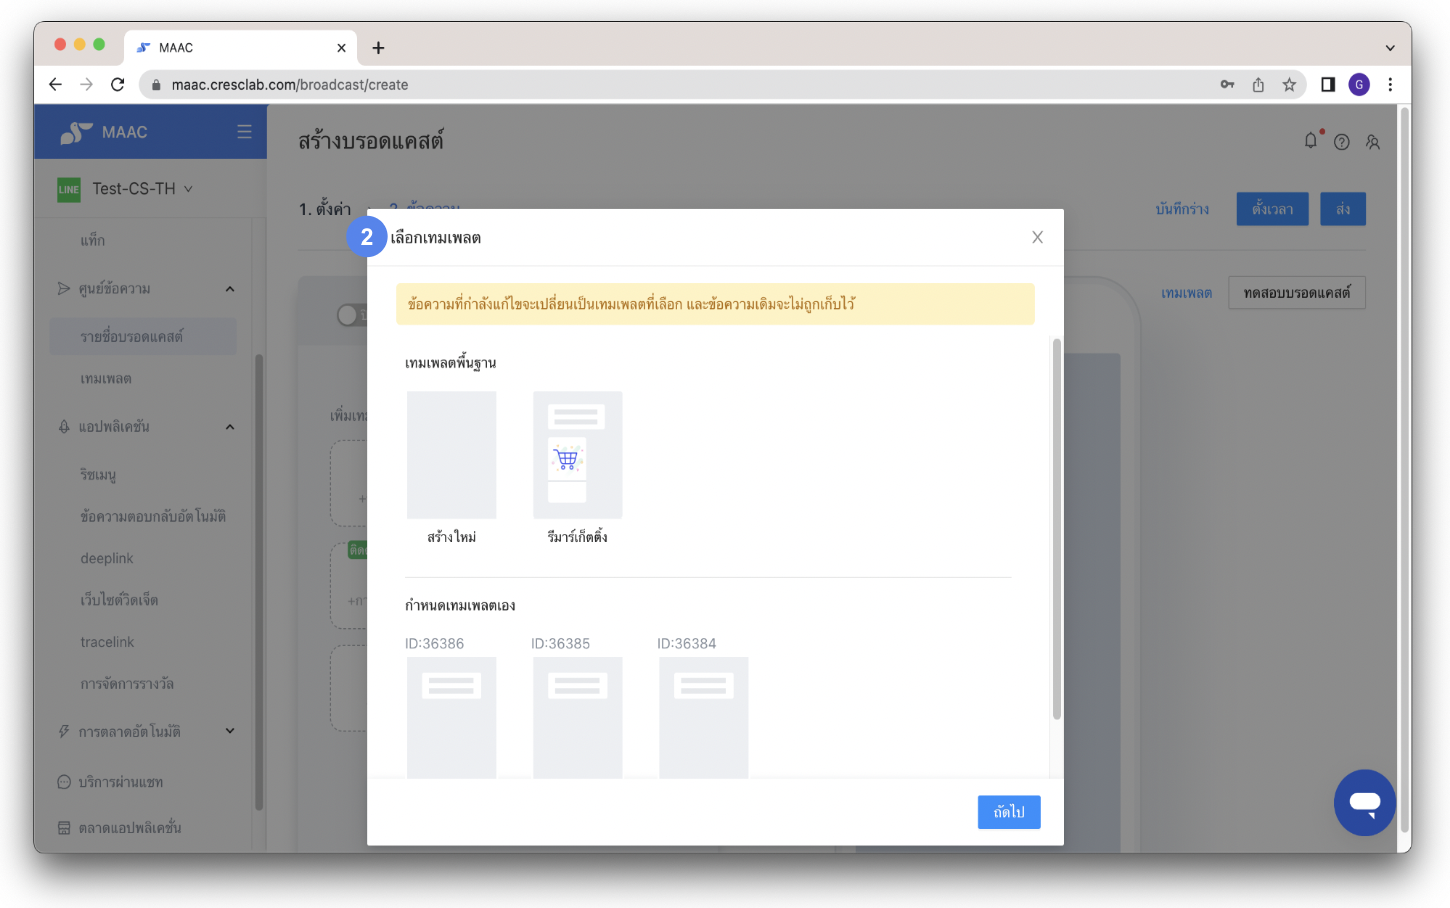
Task: Click the ถัดไป next button
Action: click(x=1008, y=812)
